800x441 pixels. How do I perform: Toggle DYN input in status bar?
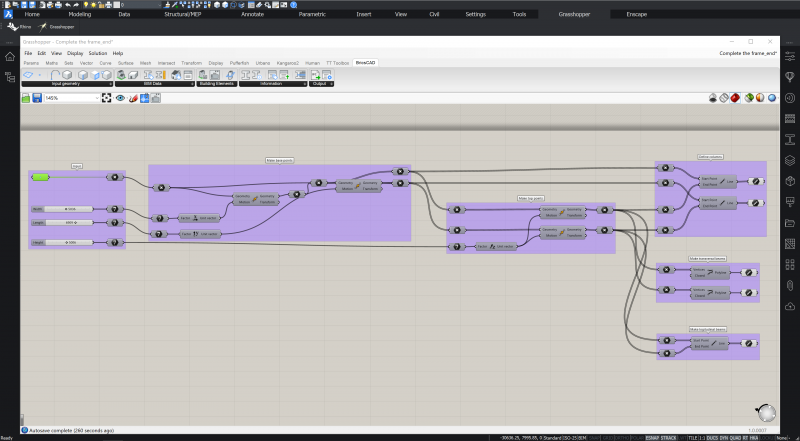point(724,438)
